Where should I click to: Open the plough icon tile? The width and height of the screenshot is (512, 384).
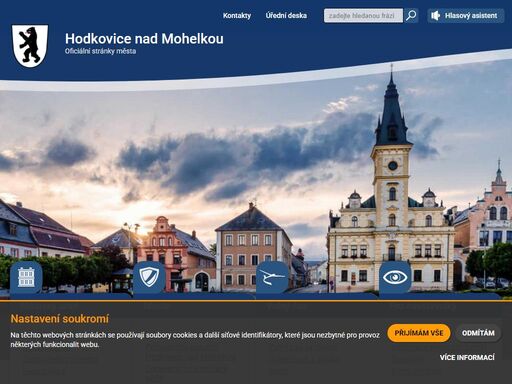pyautogui.click(x=272, y=277)
